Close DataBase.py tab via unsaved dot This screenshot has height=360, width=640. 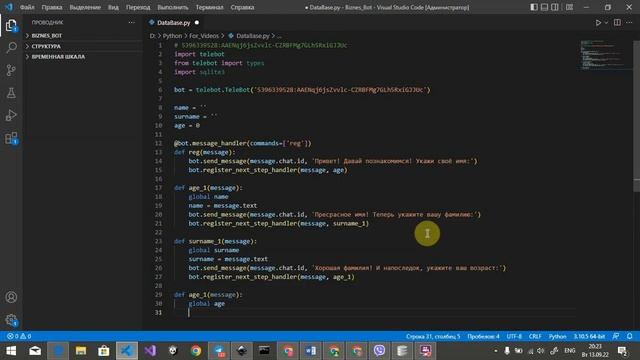point(197,22)
